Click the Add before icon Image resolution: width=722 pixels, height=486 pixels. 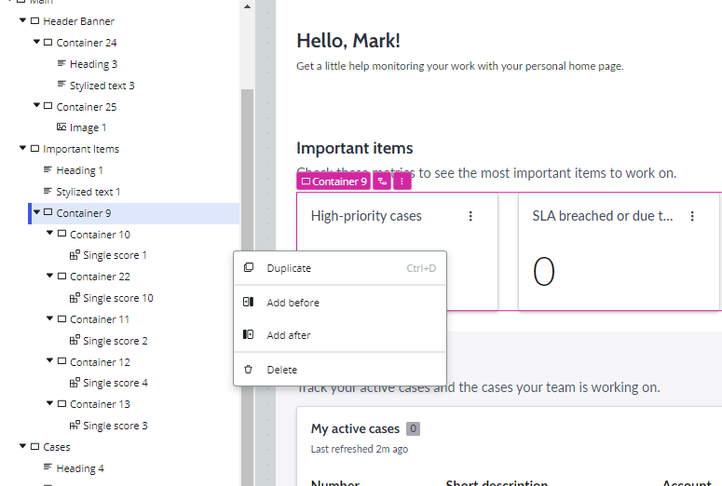(248, 302)
